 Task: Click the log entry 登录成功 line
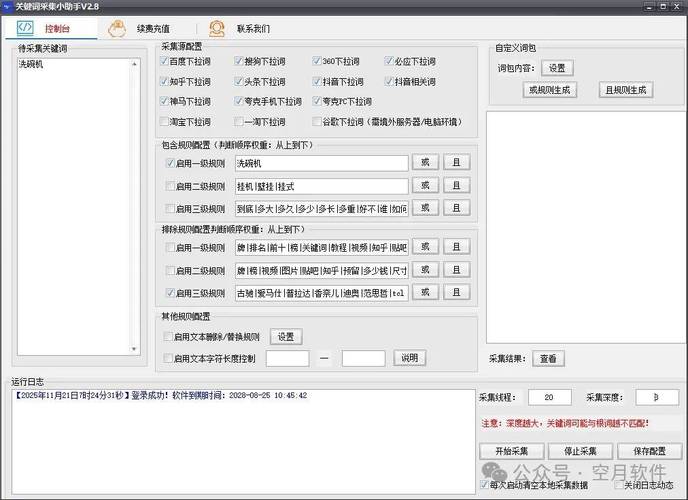point(161,395)
